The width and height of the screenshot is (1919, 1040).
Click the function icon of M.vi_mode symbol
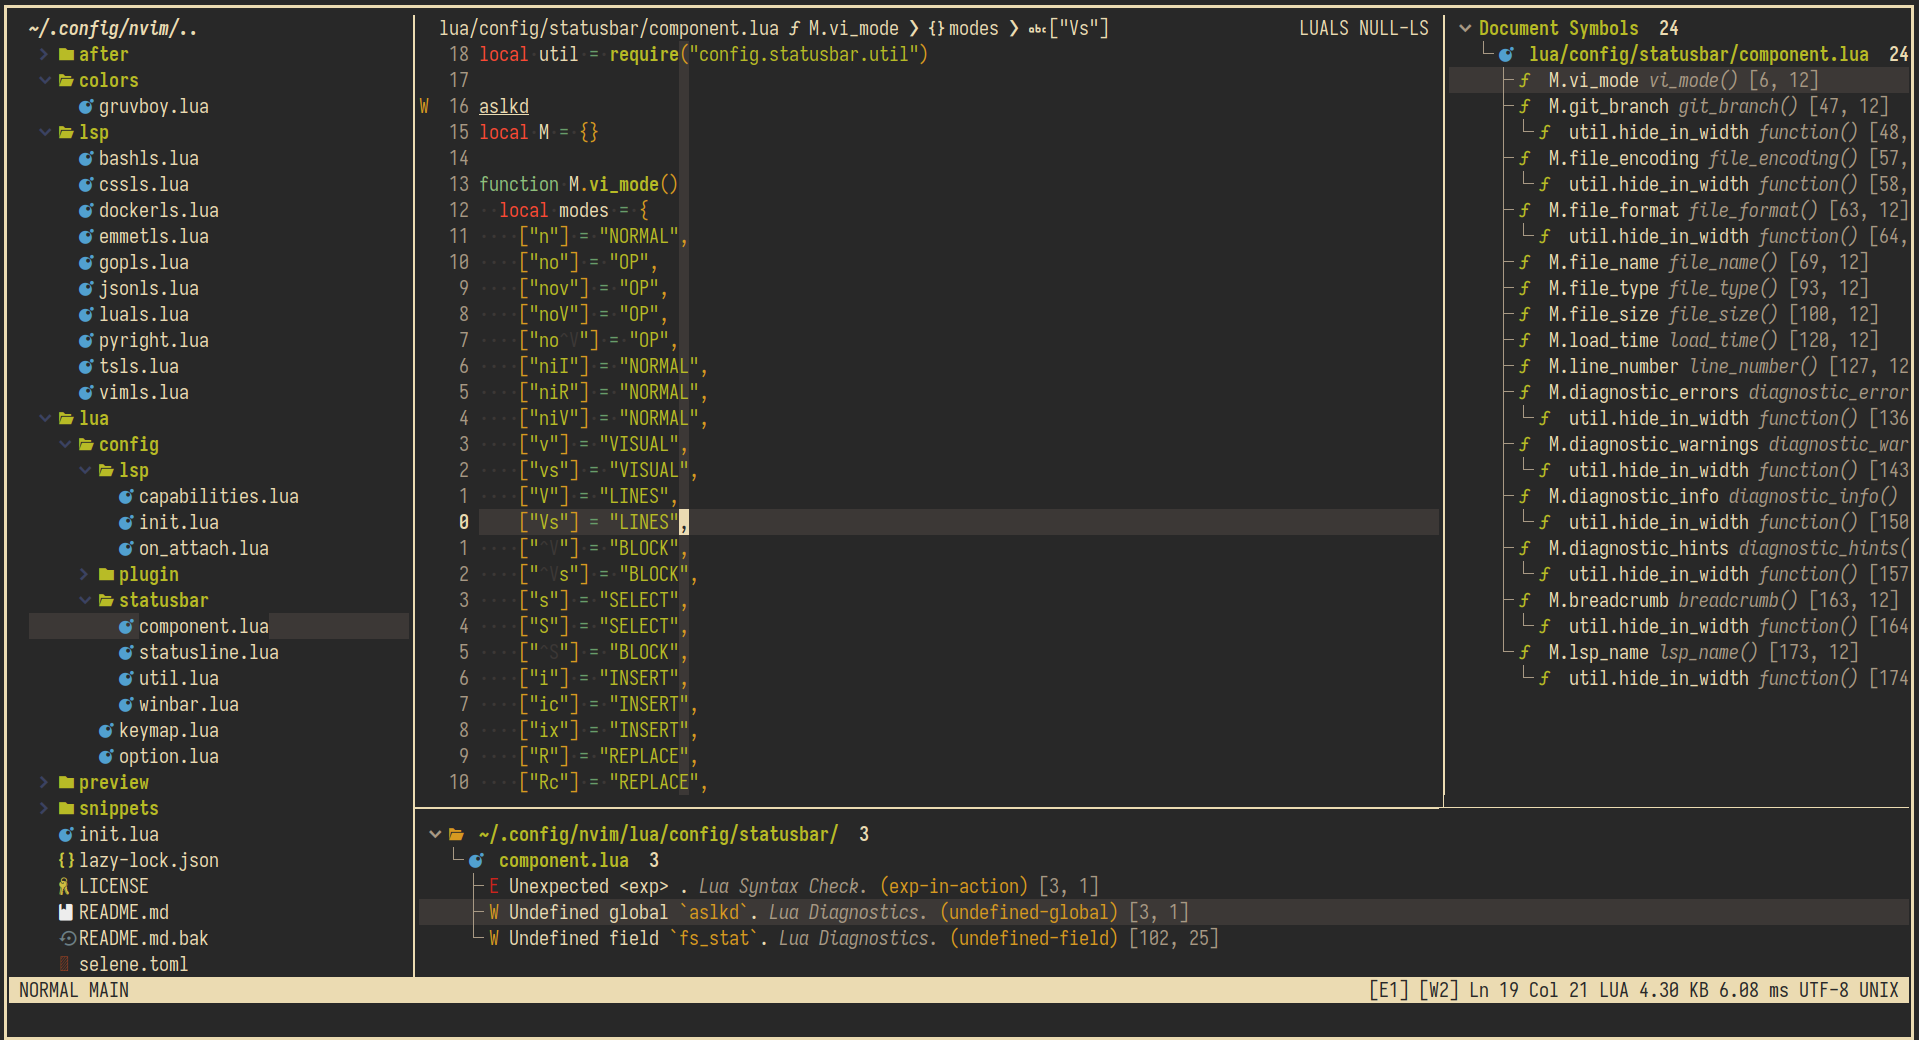tap(1525, 80)
